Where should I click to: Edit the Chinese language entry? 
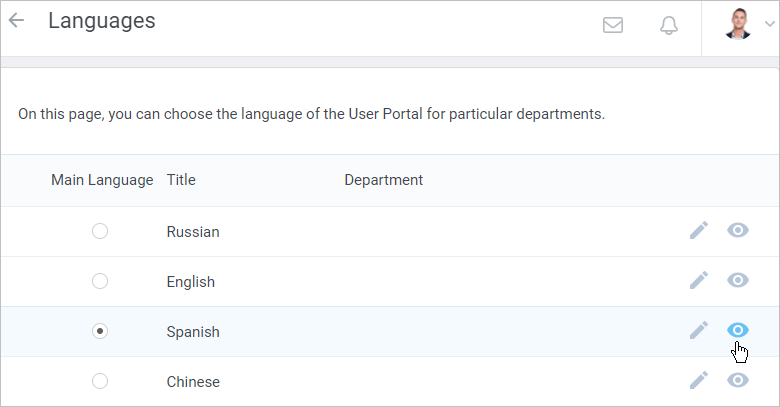pos(698,381)
